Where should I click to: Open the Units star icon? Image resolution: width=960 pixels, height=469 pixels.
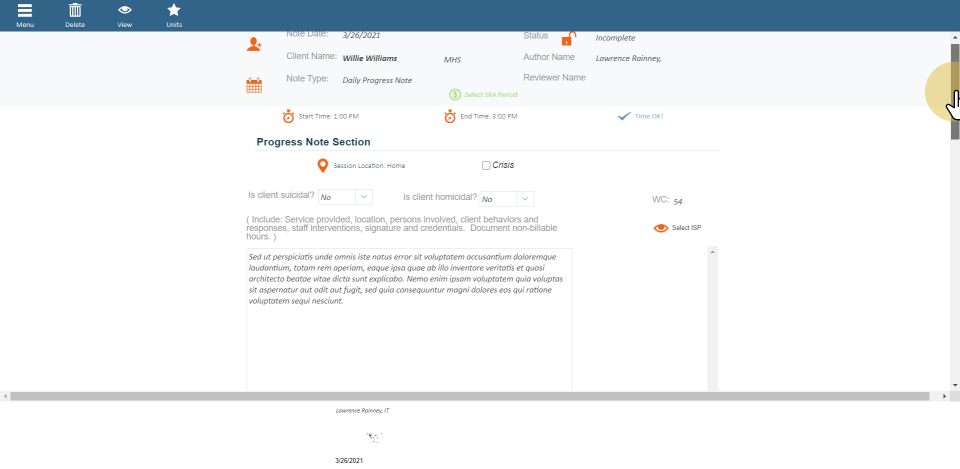coord(174,11)
